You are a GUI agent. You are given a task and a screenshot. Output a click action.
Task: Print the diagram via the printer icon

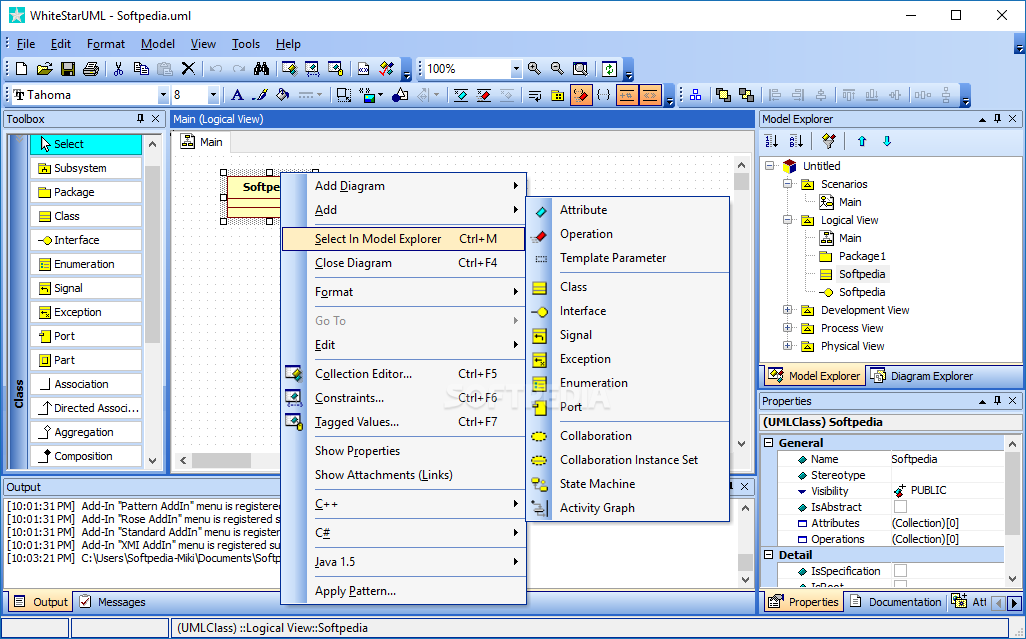91,69
